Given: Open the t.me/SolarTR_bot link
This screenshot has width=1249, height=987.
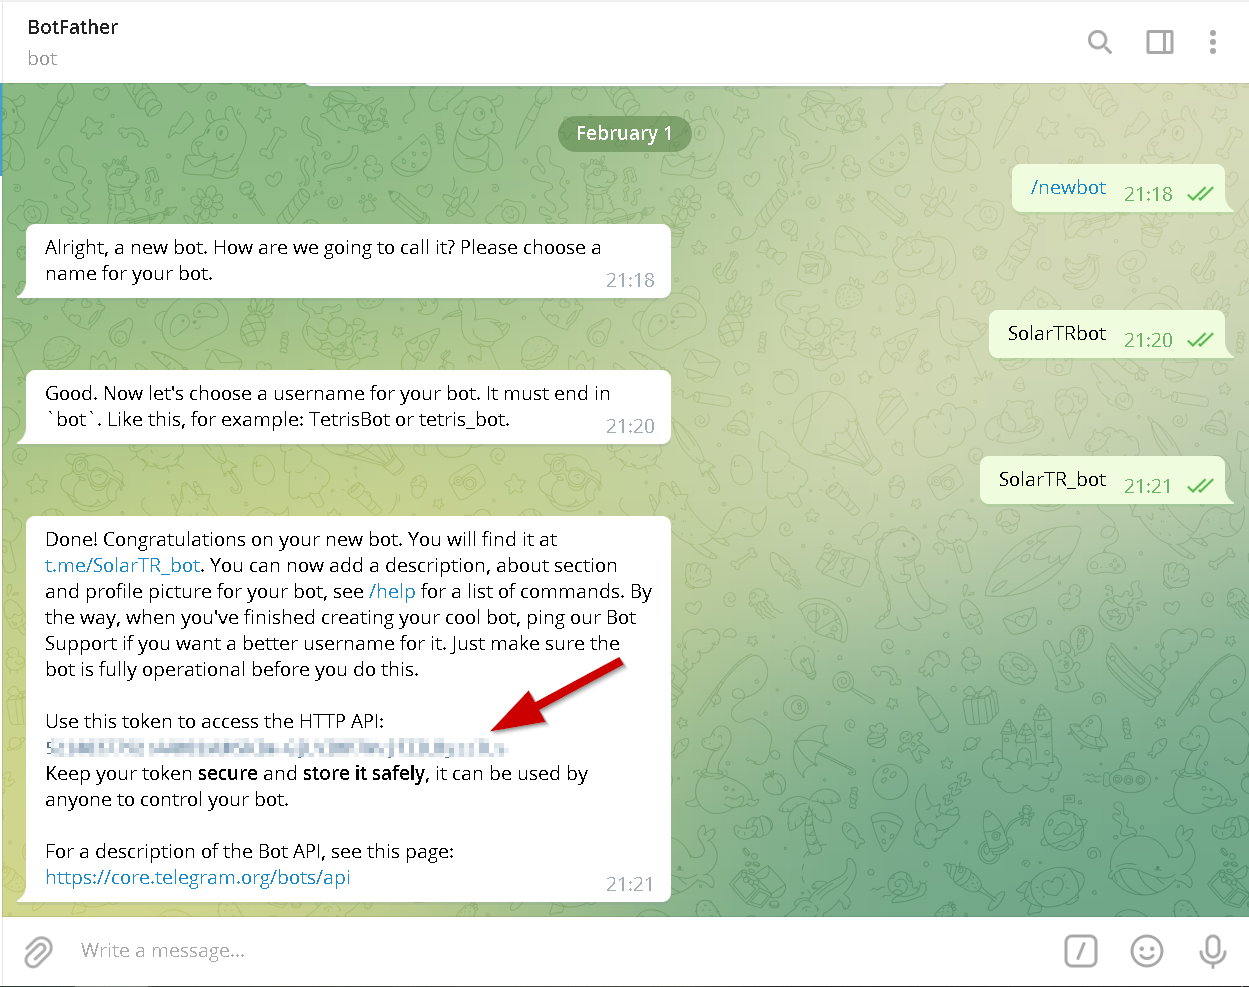Looking at the screenshot, I should pos(122,565).
